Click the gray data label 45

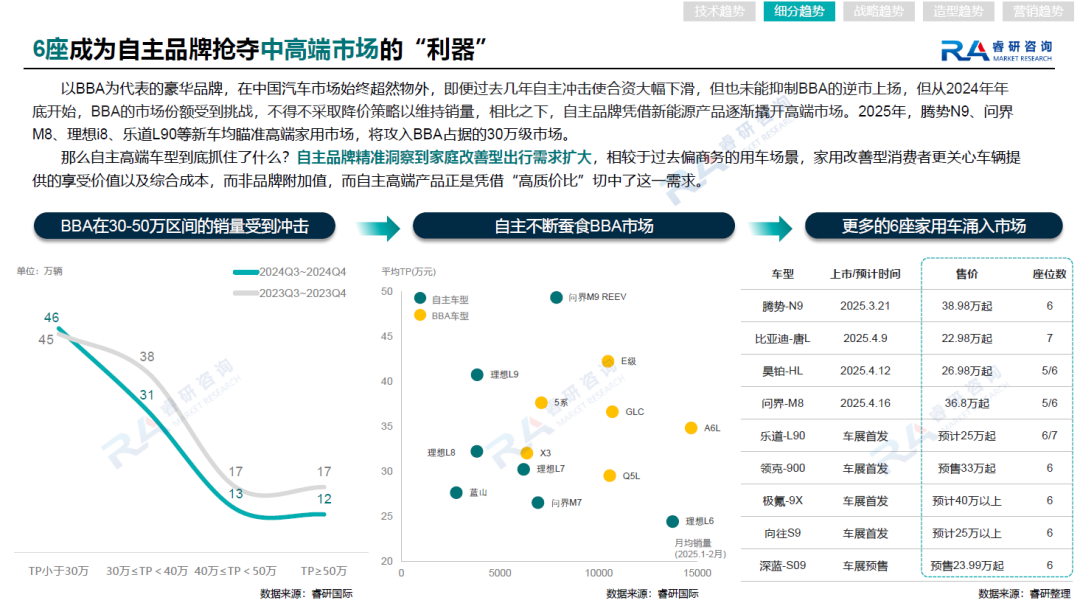click(x=46, y=340)
